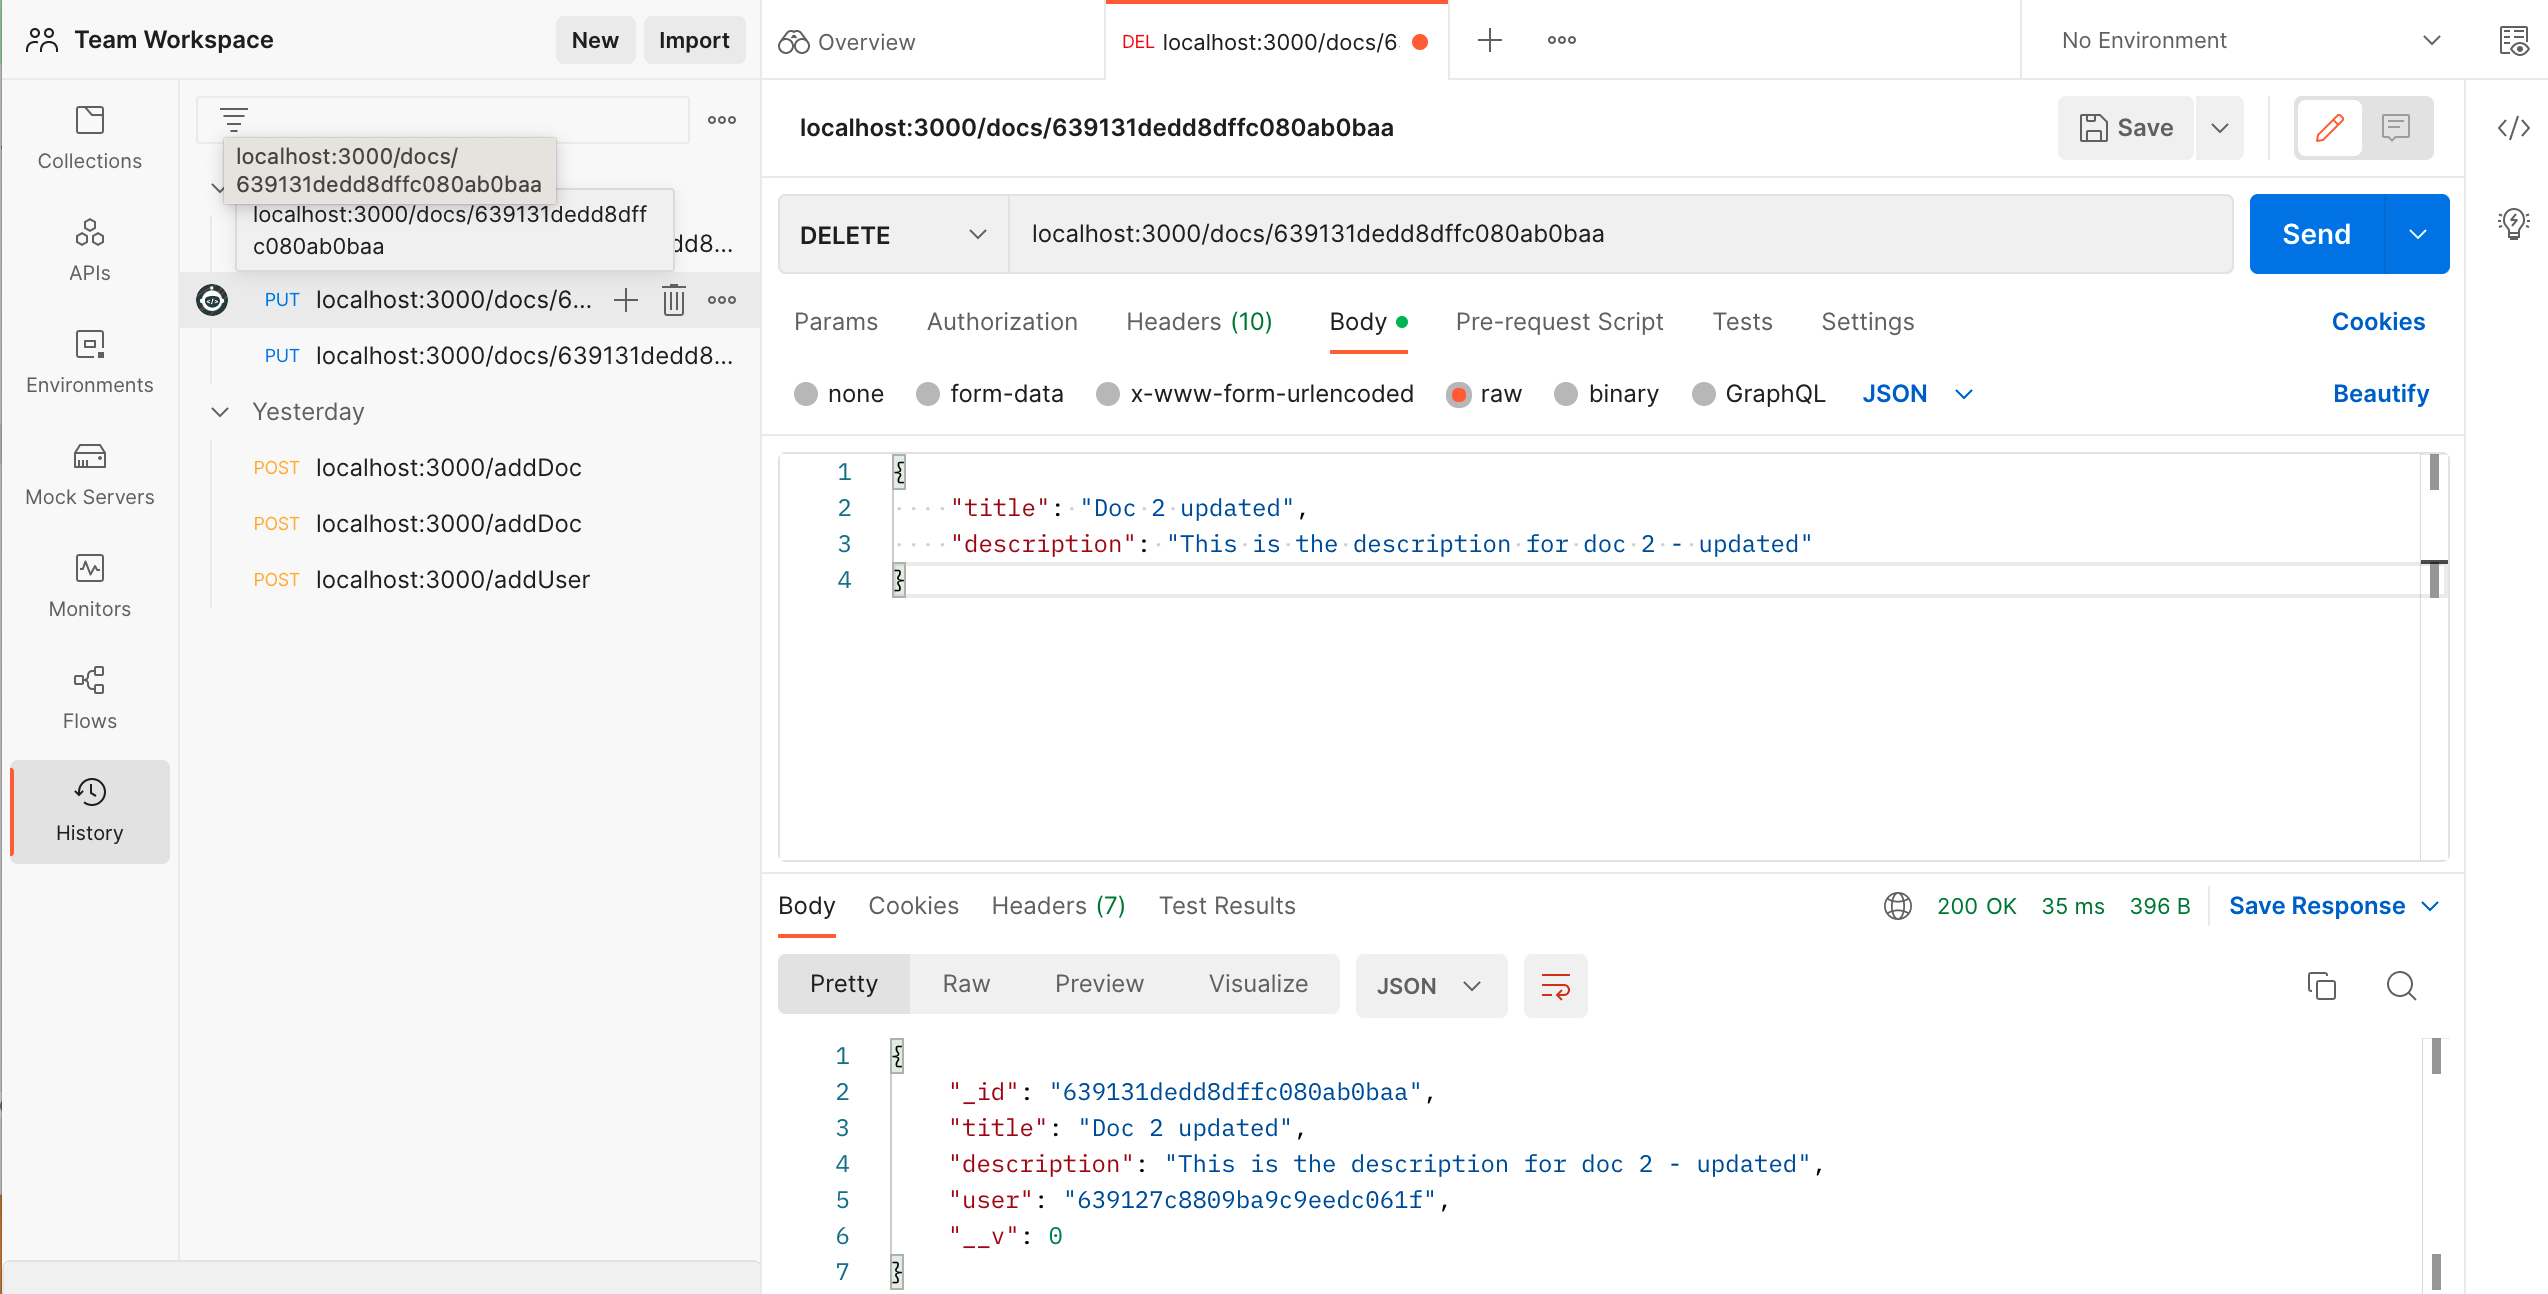Open the code snippet panel
Image resolution: width=2548 pixels, height=1294 pixels.
tap(2515, 128)
